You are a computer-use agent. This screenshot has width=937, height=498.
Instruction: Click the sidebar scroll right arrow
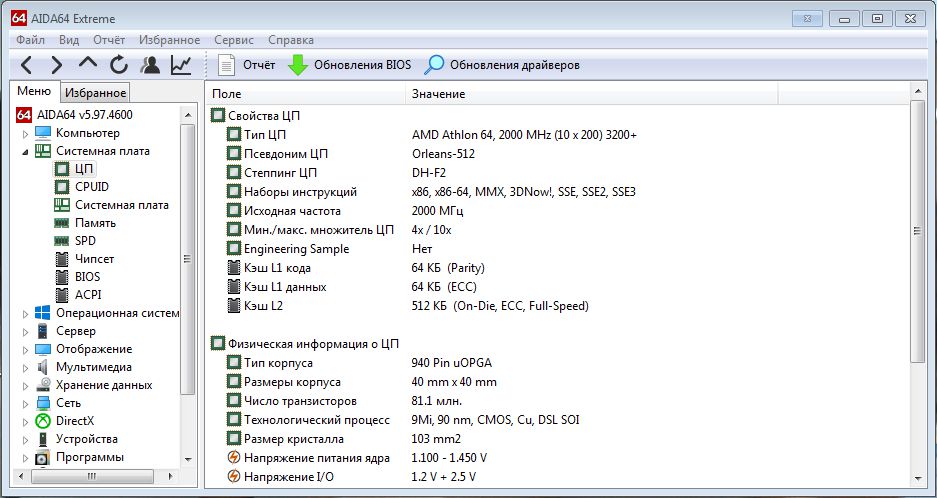[x=170, y=476]
